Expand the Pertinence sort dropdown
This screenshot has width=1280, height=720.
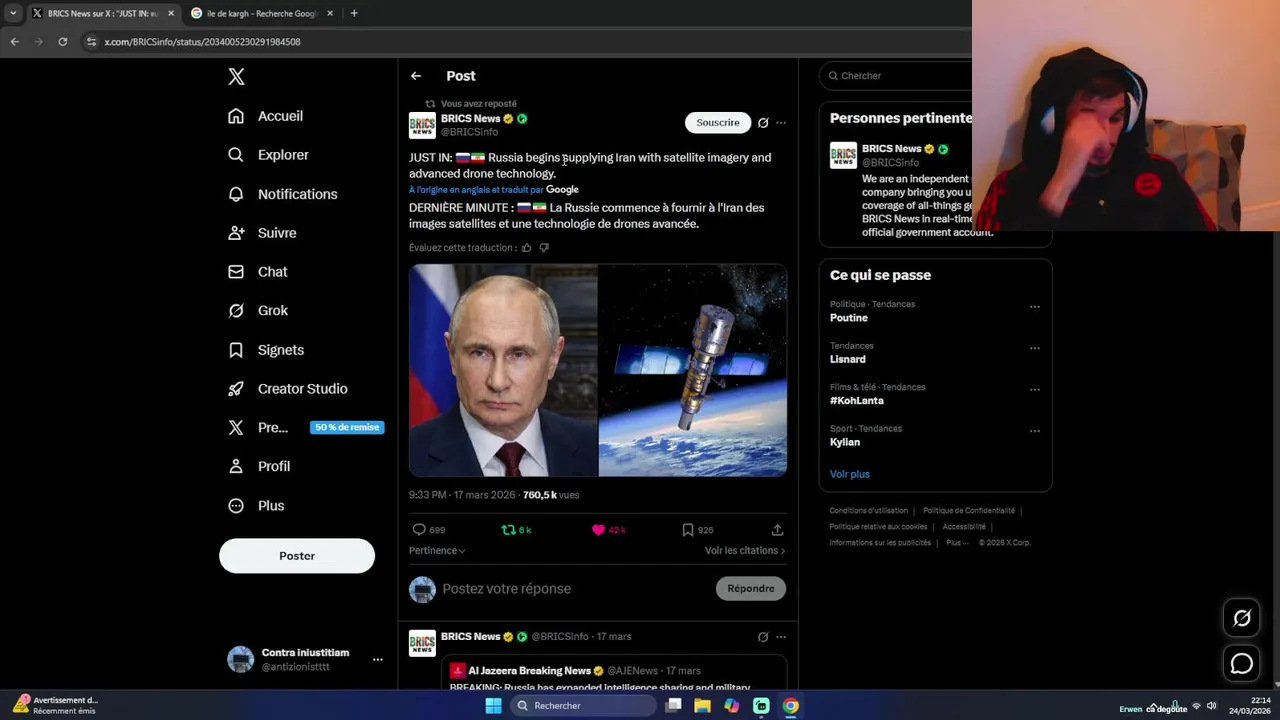[437, 550]
